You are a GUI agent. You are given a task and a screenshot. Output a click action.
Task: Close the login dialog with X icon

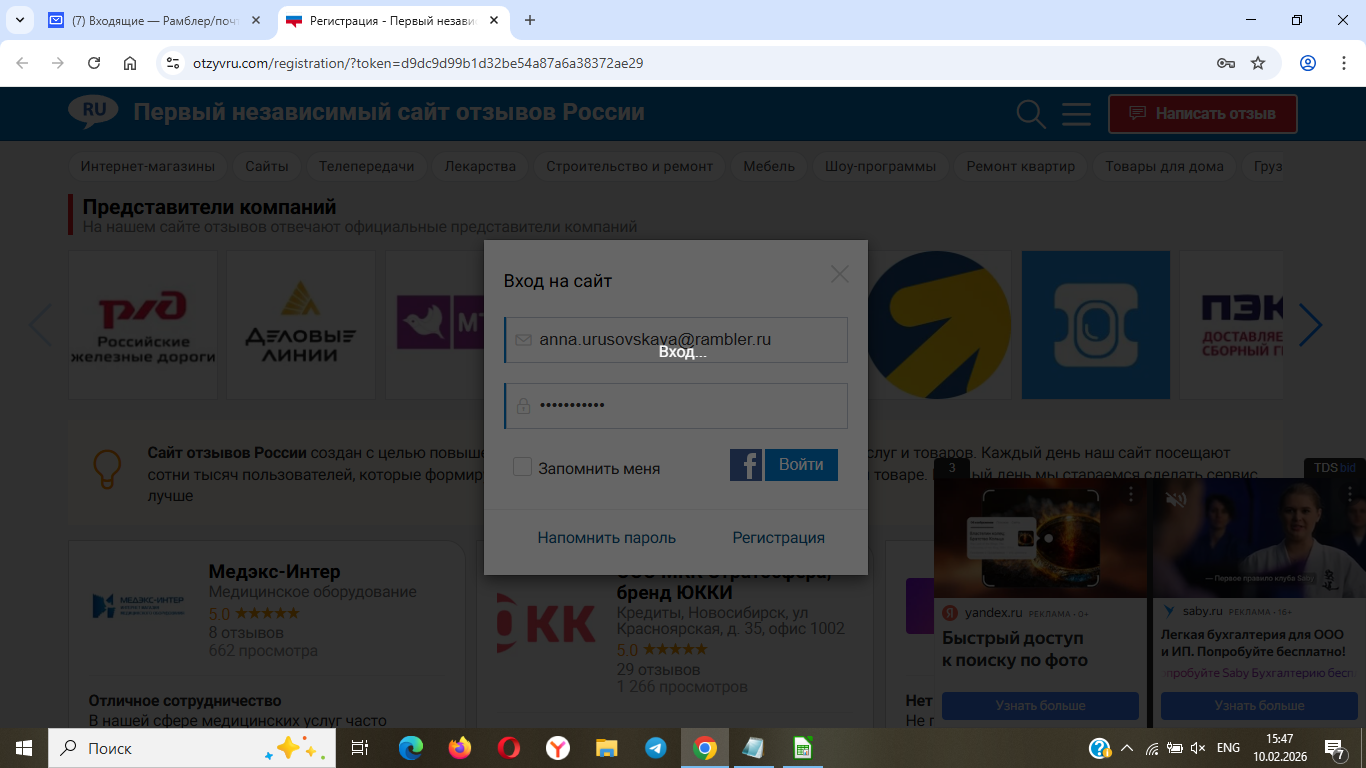[839, 274]
